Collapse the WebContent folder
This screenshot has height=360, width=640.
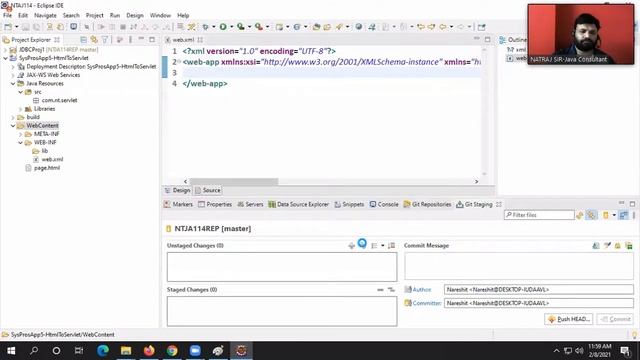13,126
